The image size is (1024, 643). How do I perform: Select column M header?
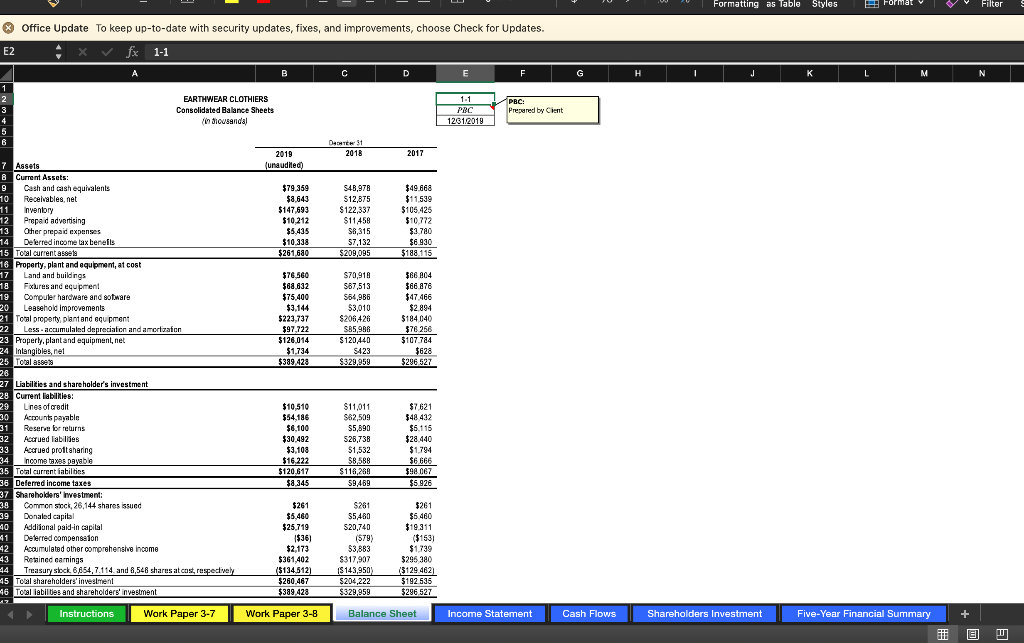(x=924, y=74)
